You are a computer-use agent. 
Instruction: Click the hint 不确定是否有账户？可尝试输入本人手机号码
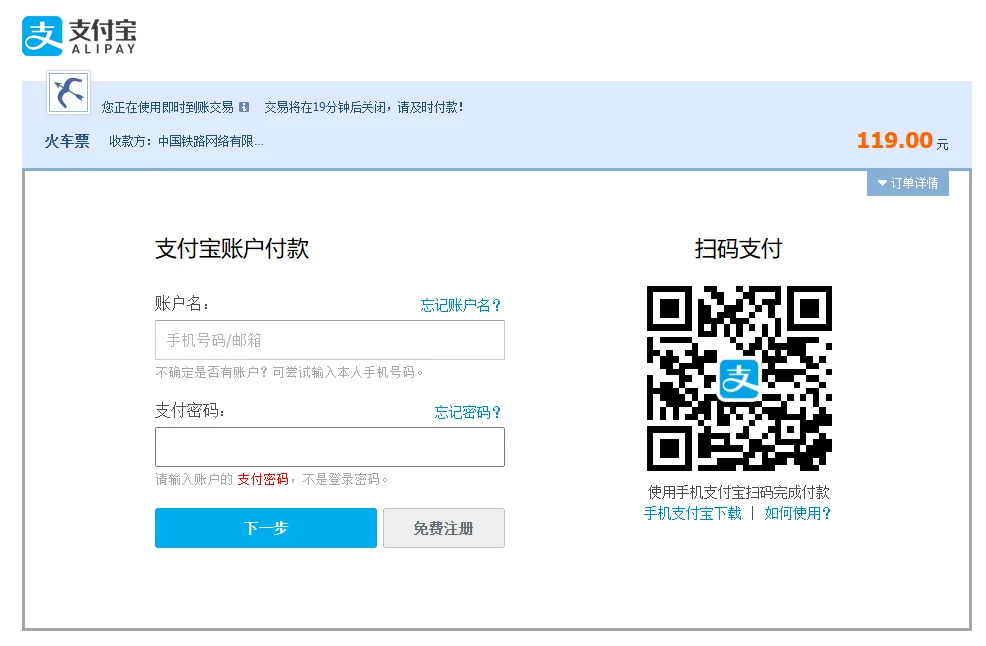click(289, 372)
